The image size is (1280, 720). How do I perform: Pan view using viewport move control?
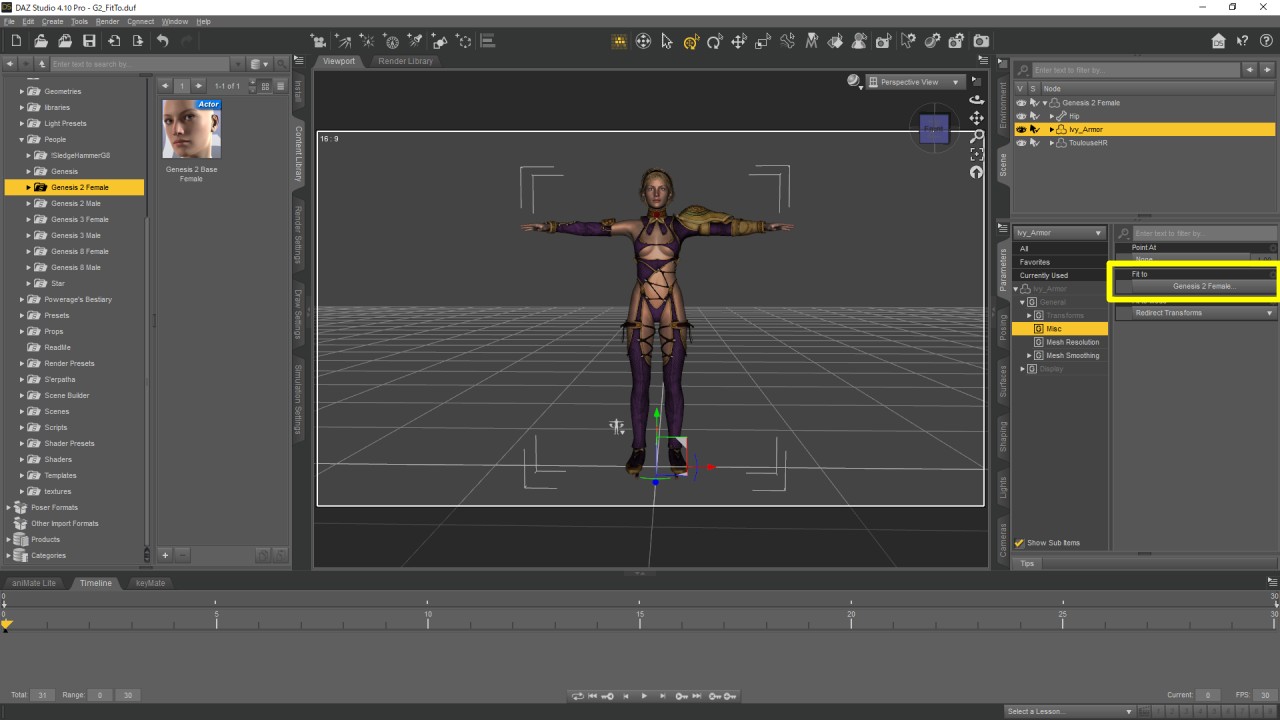click(976, 118)
